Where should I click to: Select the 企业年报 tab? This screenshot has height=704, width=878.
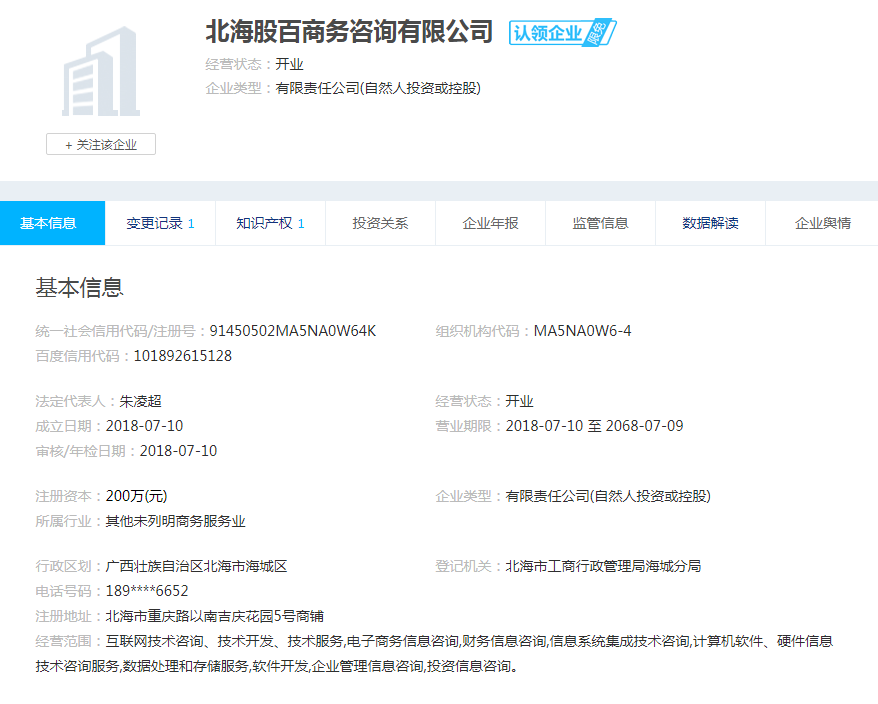pyautogui.click(x=490, y=223)
